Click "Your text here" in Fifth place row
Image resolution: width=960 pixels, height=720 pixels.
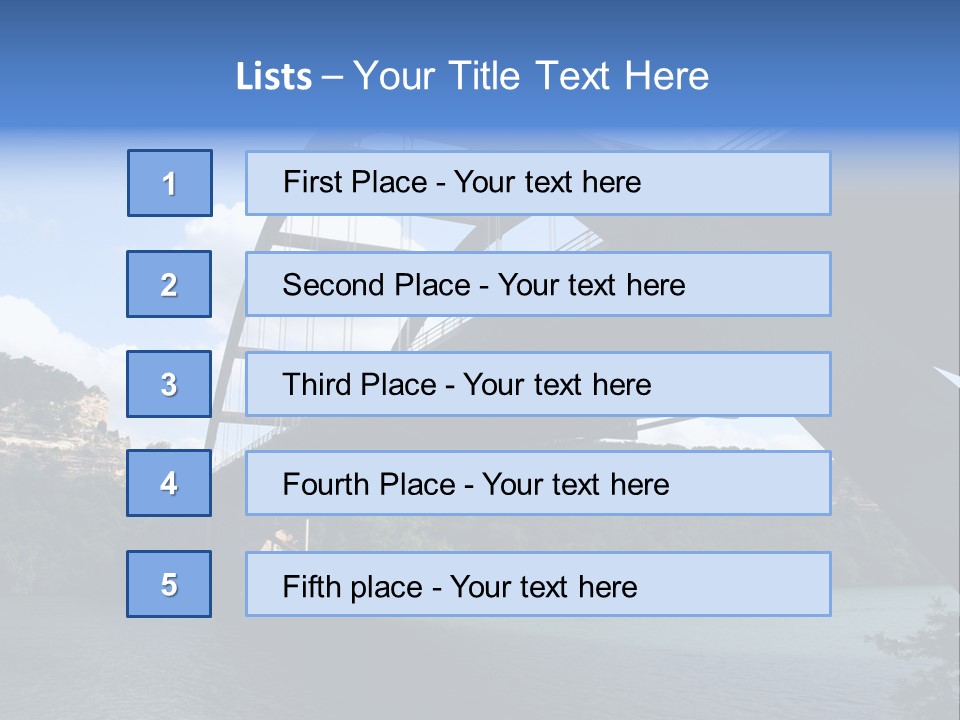coord(544,586)
